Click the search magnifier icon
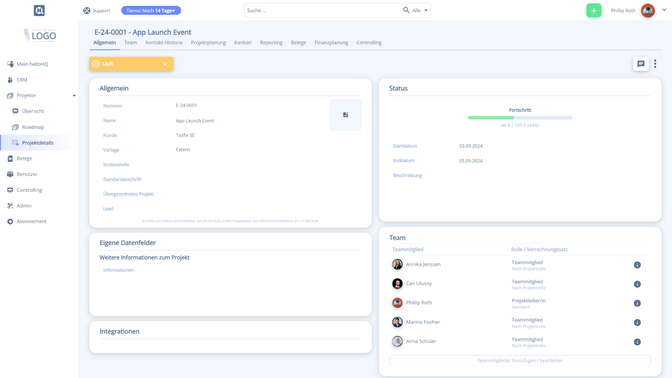Viewport: 672px width, 378px height. [x=406, y=10]
